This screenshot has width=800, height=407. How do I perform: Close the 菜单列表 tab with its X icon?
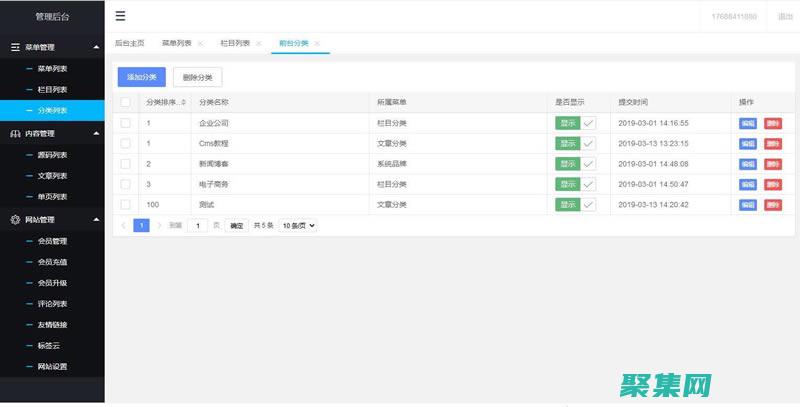pyautogui.click(x=200, y=44)
